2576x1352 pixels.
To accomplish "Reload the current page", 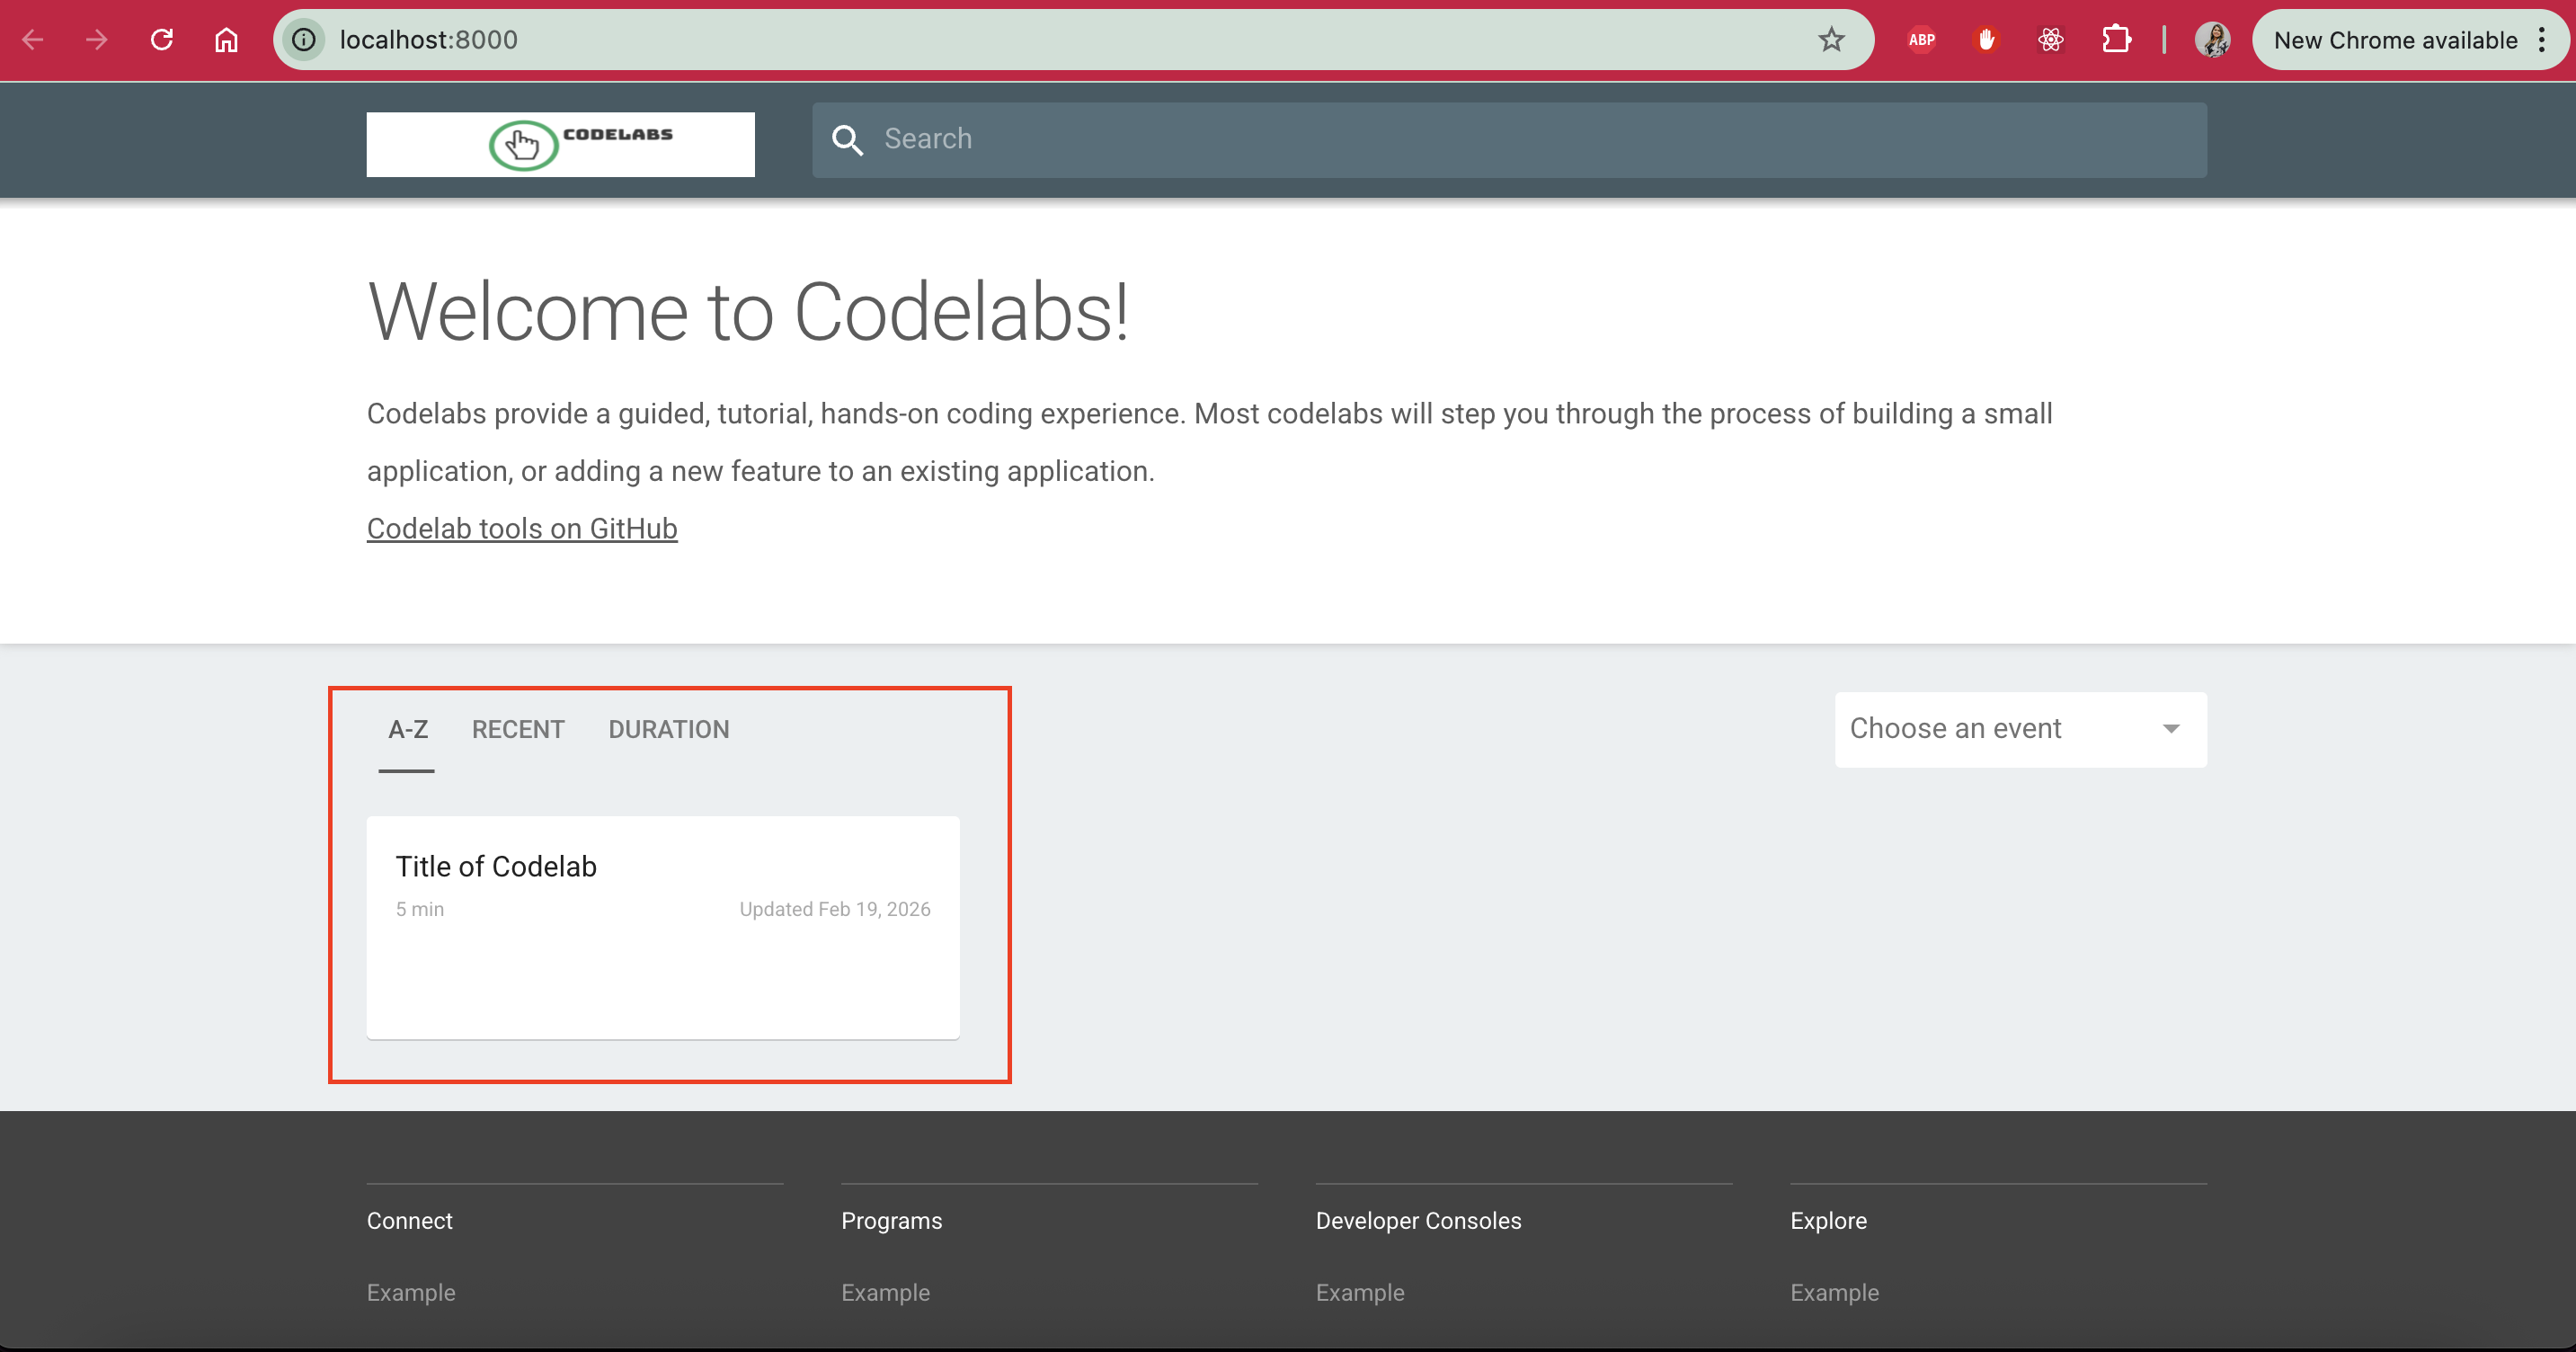I will pos(161,39).
